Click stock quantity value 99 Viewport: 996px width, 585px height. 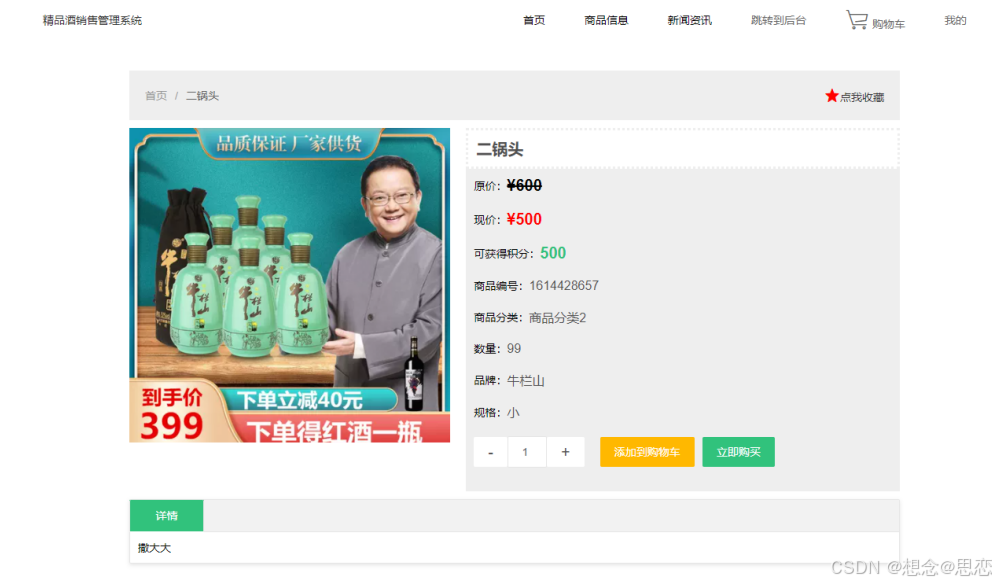pyautogui.click(x=514, y=349)
